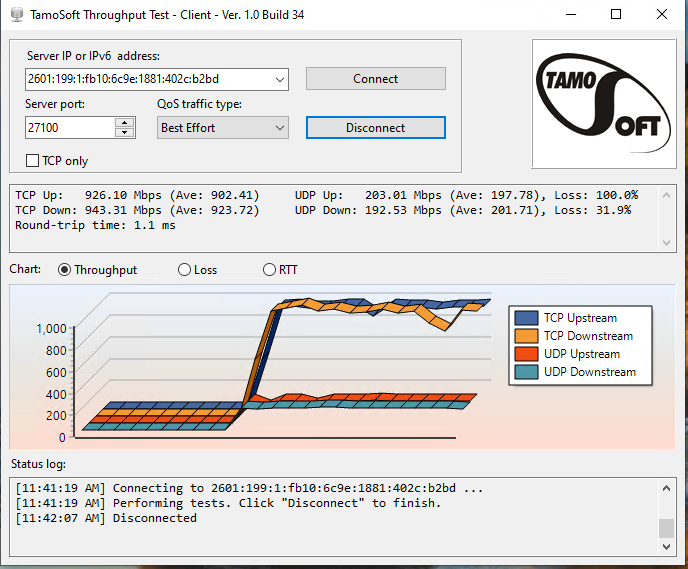The height and width of the screenshot is (569, 688).
Task: Click the "Status log:" label
Action: point(38,464)
